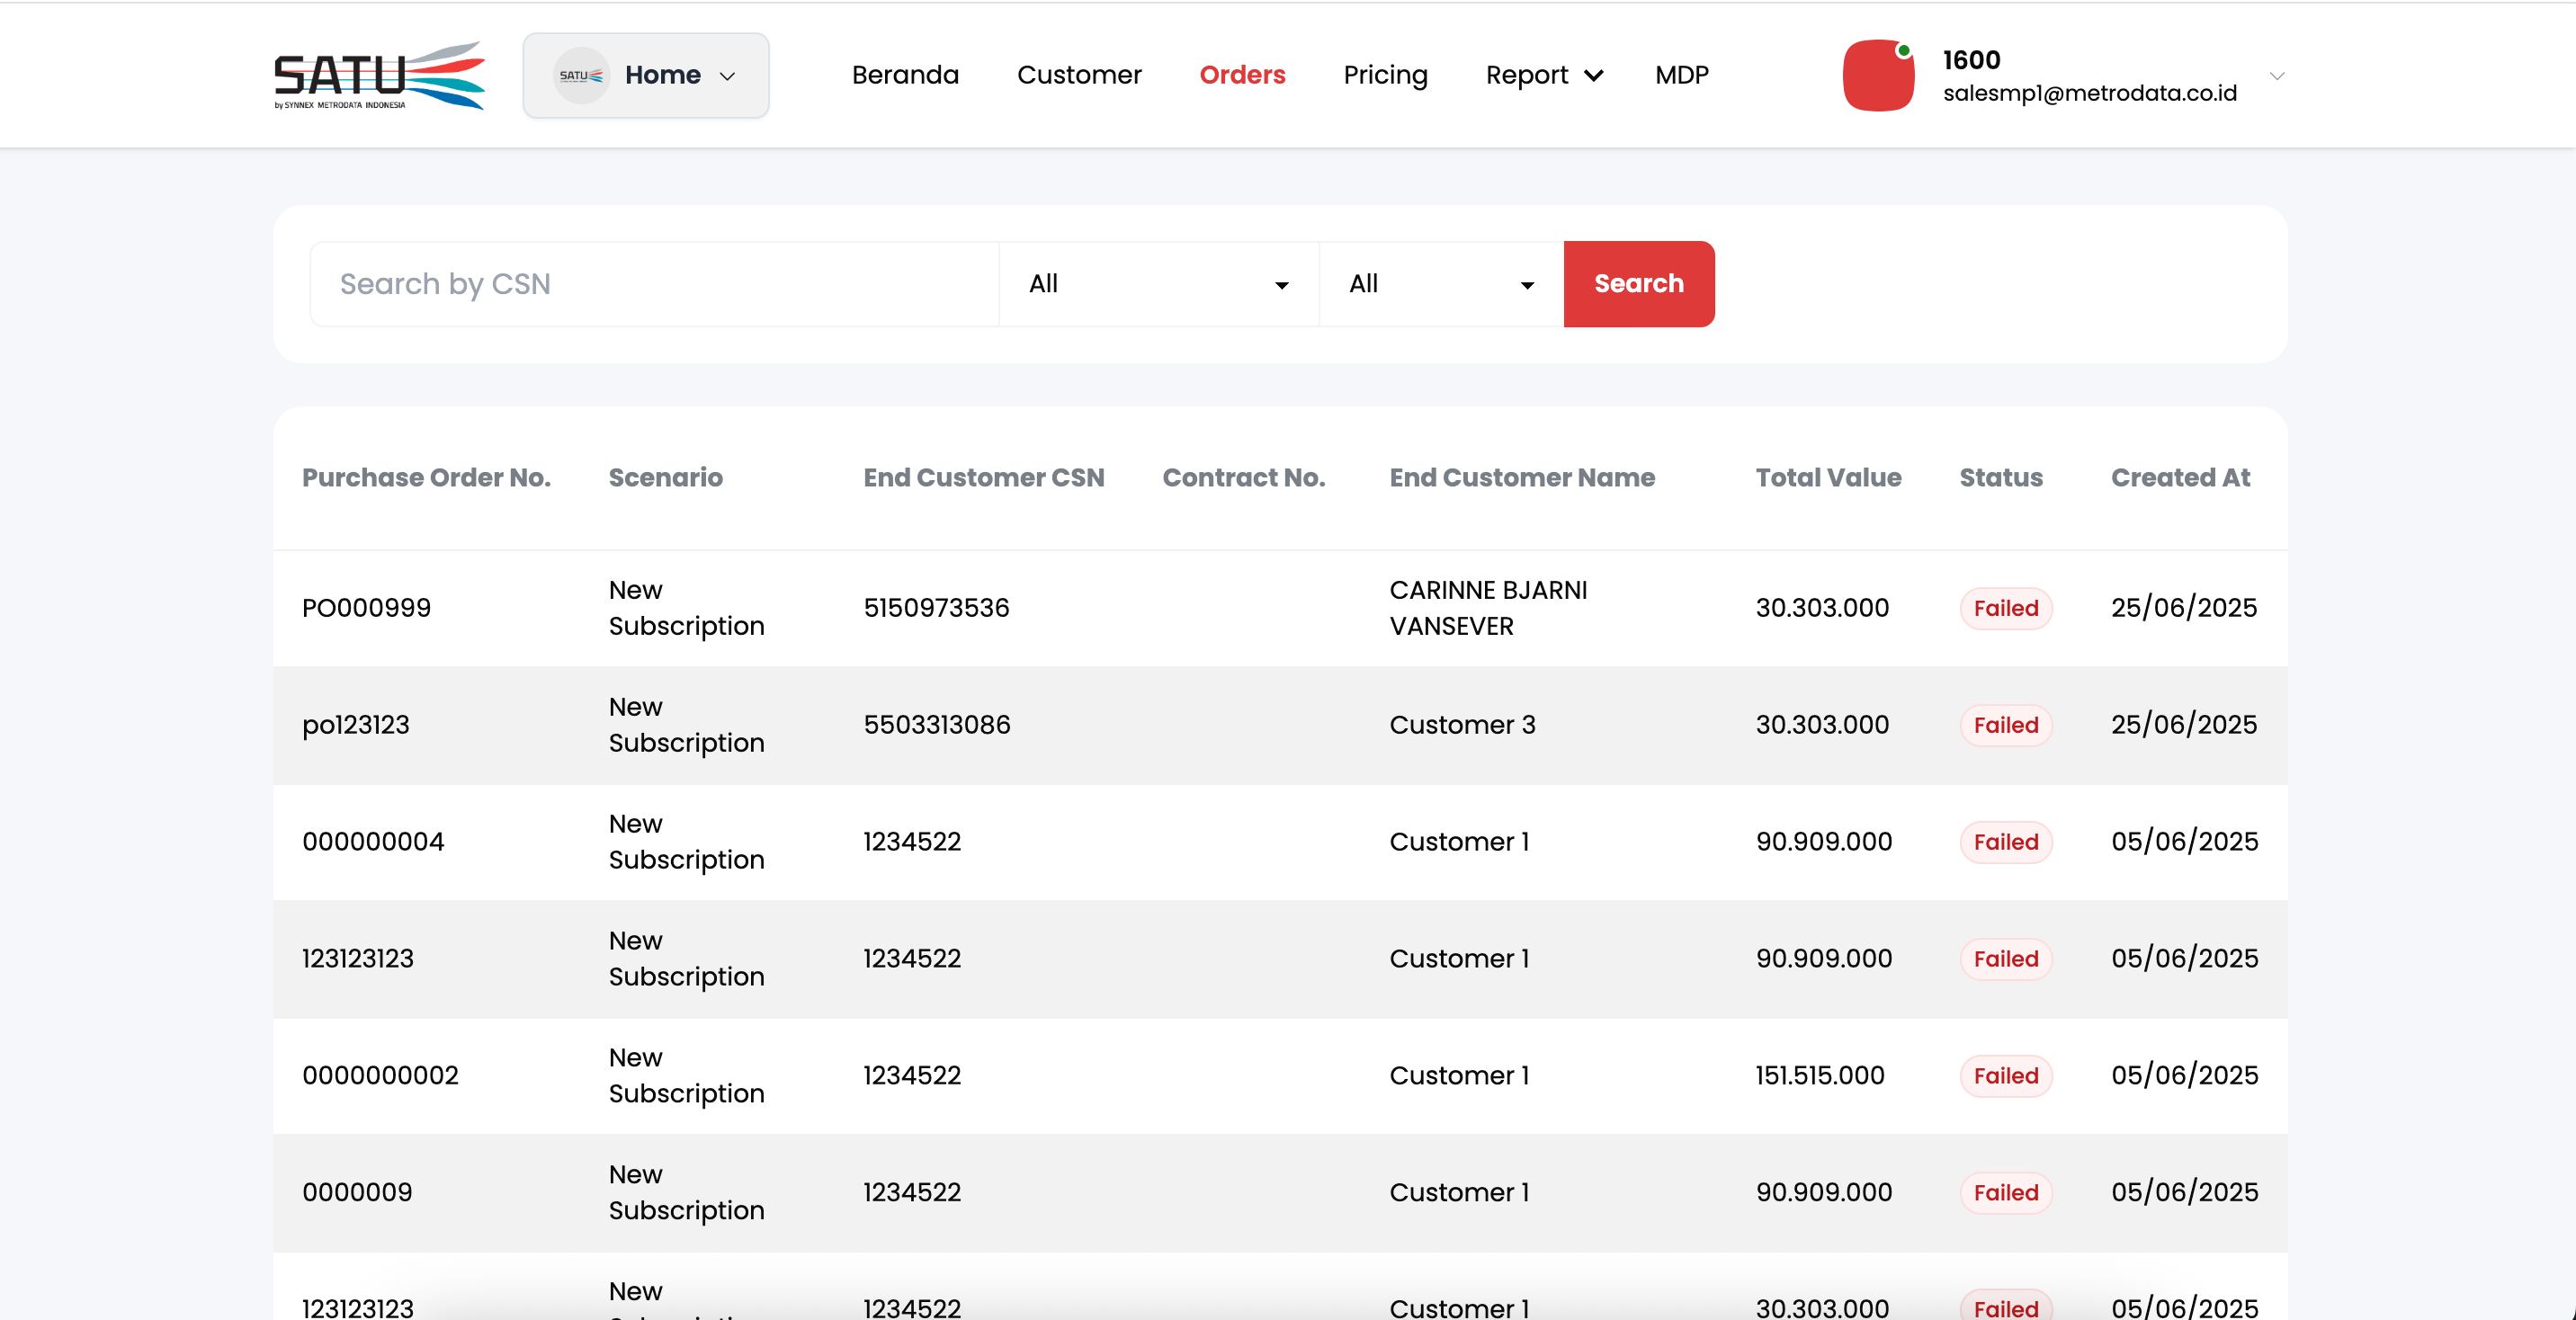Click the small SATU icon in Home selector
The height and width of the screenshot is (1320, 2576).
(x=581, y=75)
